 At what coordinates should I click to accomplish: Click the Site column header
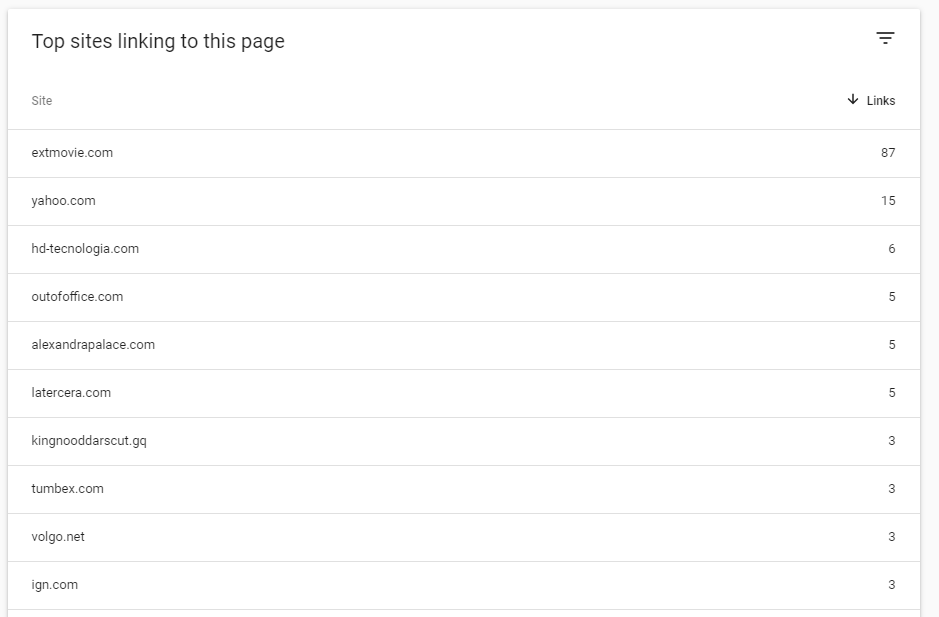(x=42, y=101)
